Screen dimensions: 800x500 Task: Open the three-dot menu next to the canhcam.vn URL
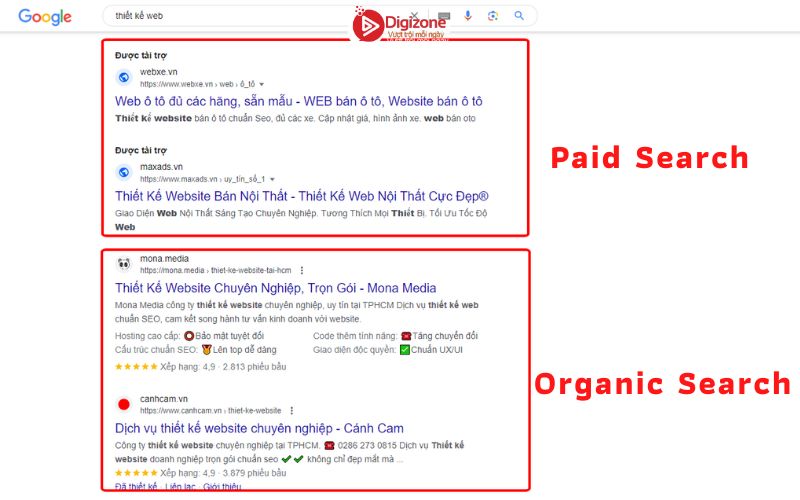tap(292, 410)
